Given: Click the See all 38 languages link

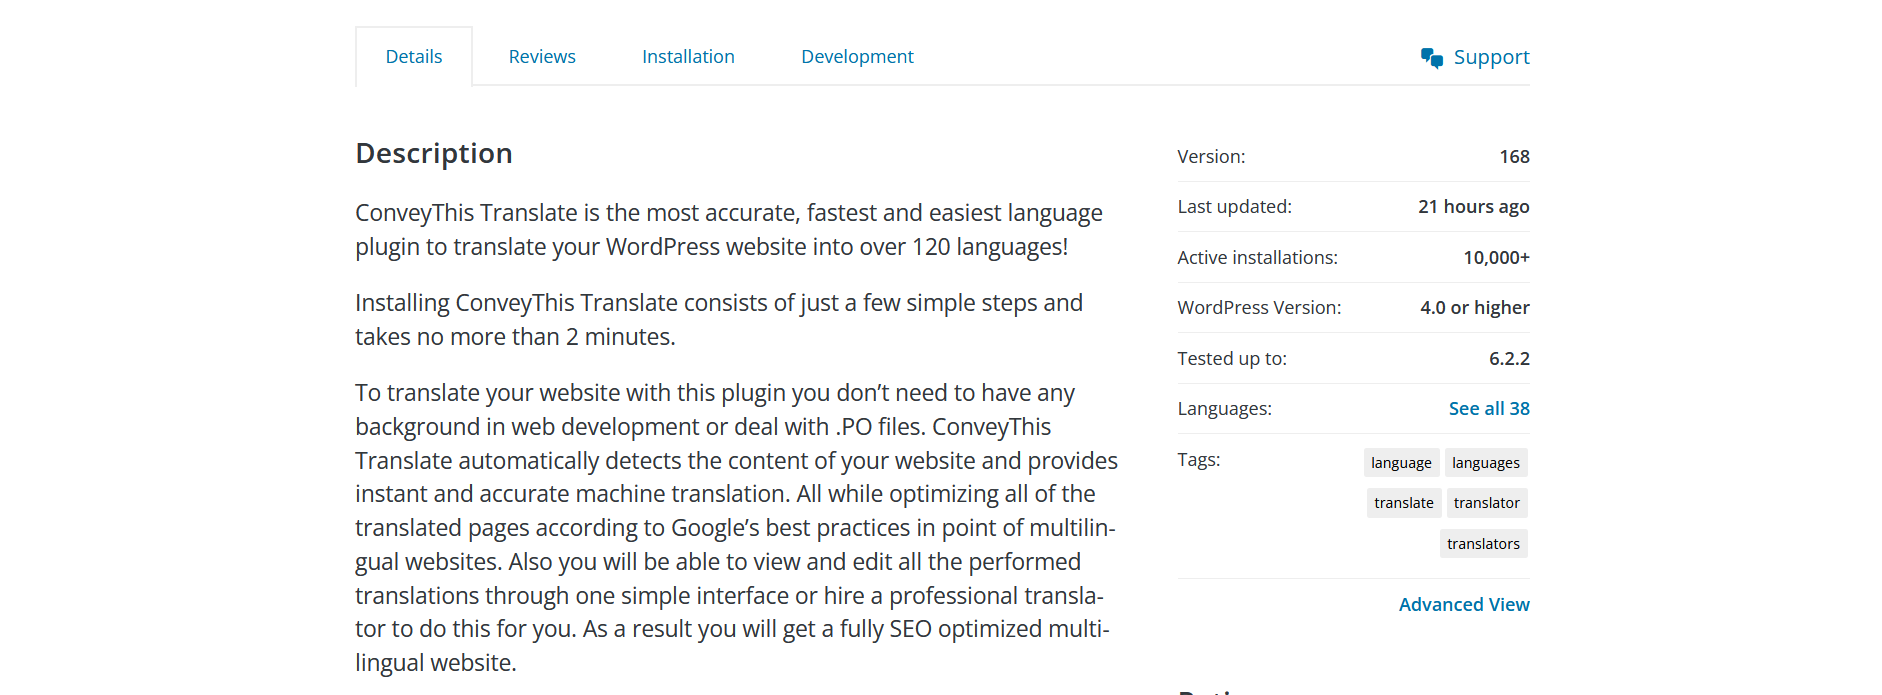Looking at the screenshot, I should point(1489,408).
